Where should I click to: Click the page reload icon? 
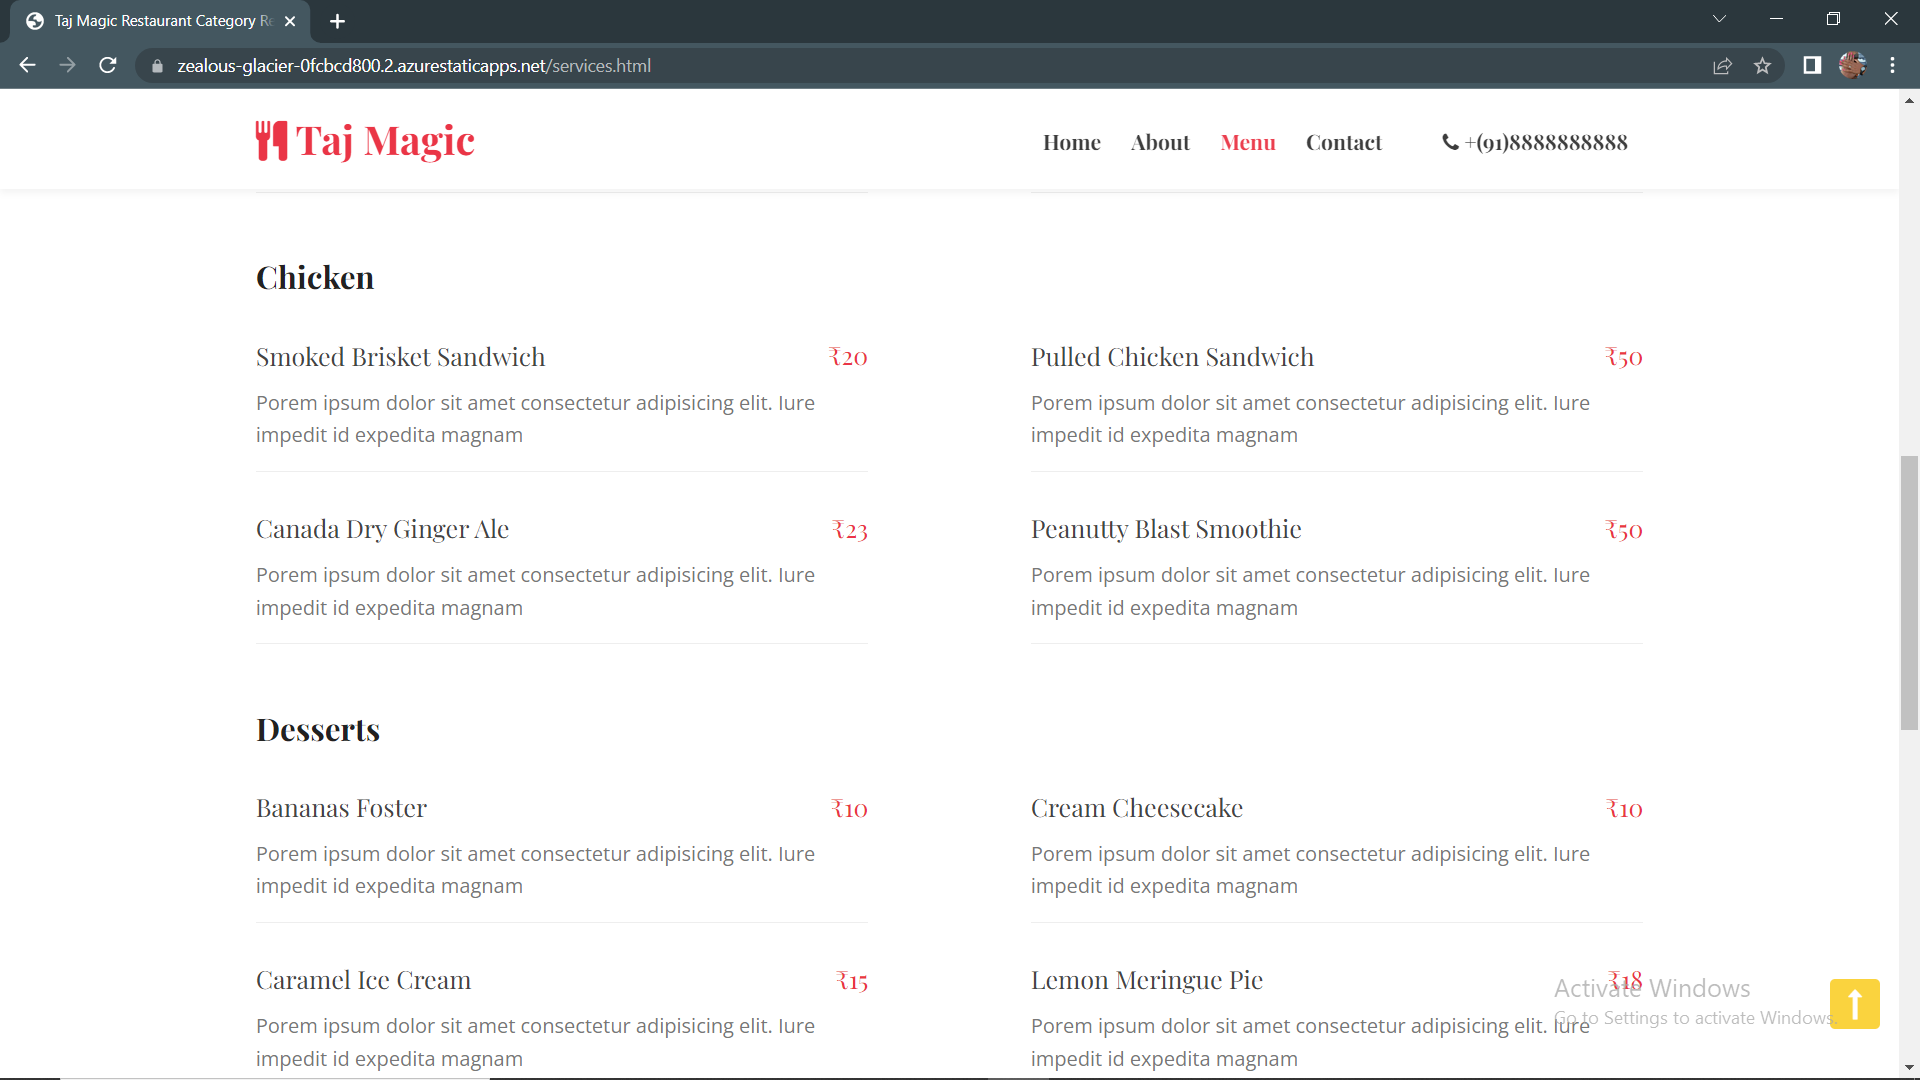[x=107, y=65]
